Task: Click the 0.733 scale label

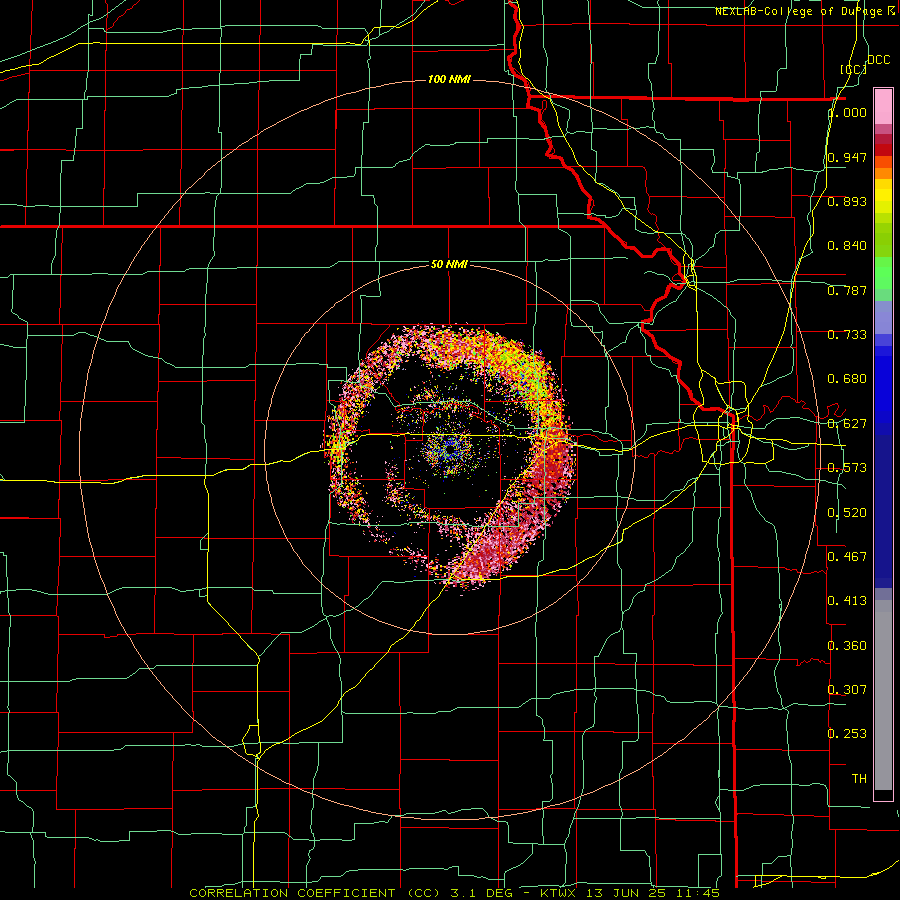Action: [847, 335]
